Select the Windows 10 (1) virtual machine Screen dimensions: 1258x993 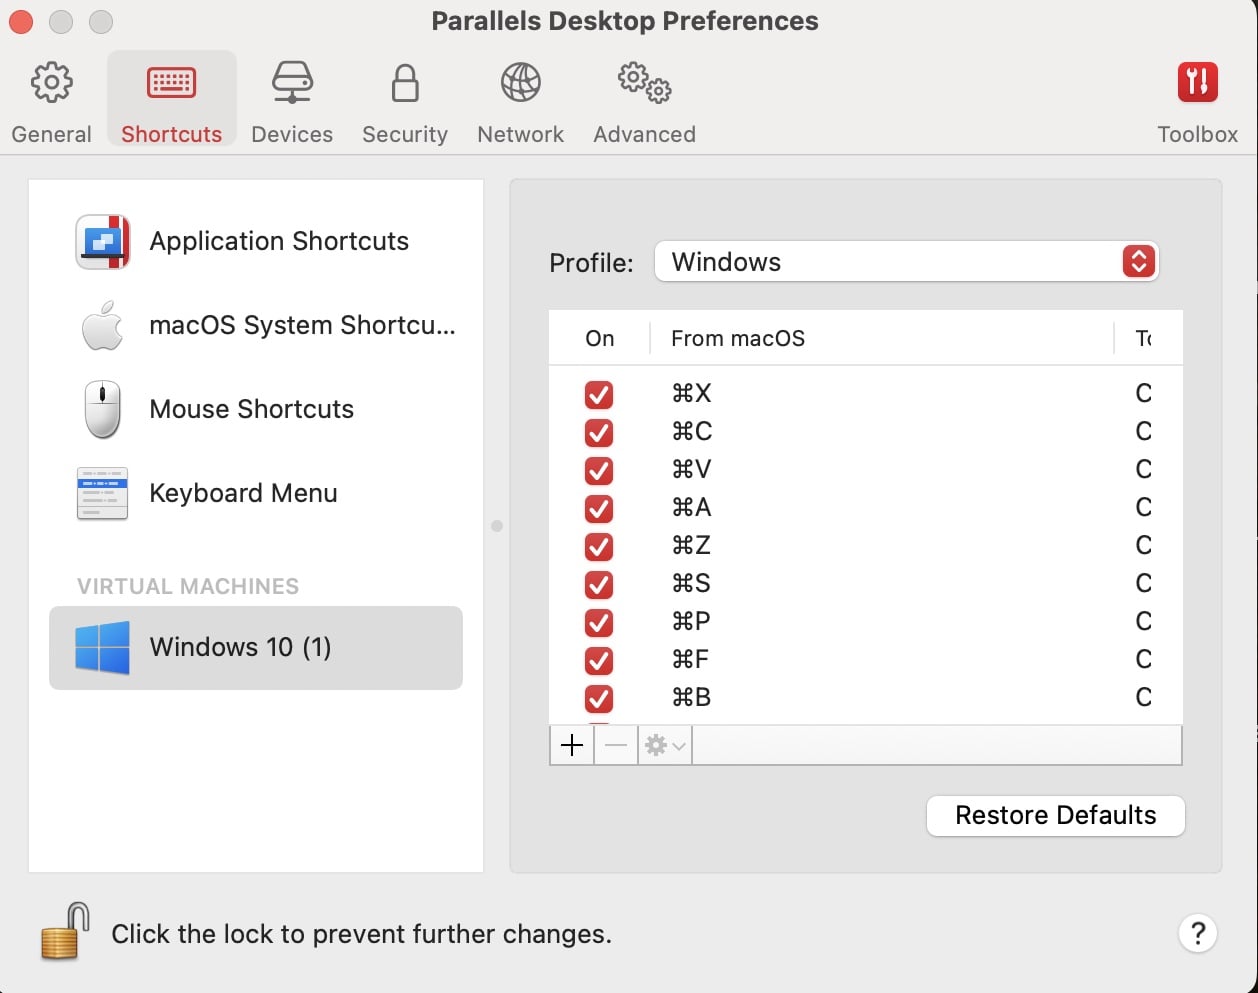click(256, 648)
